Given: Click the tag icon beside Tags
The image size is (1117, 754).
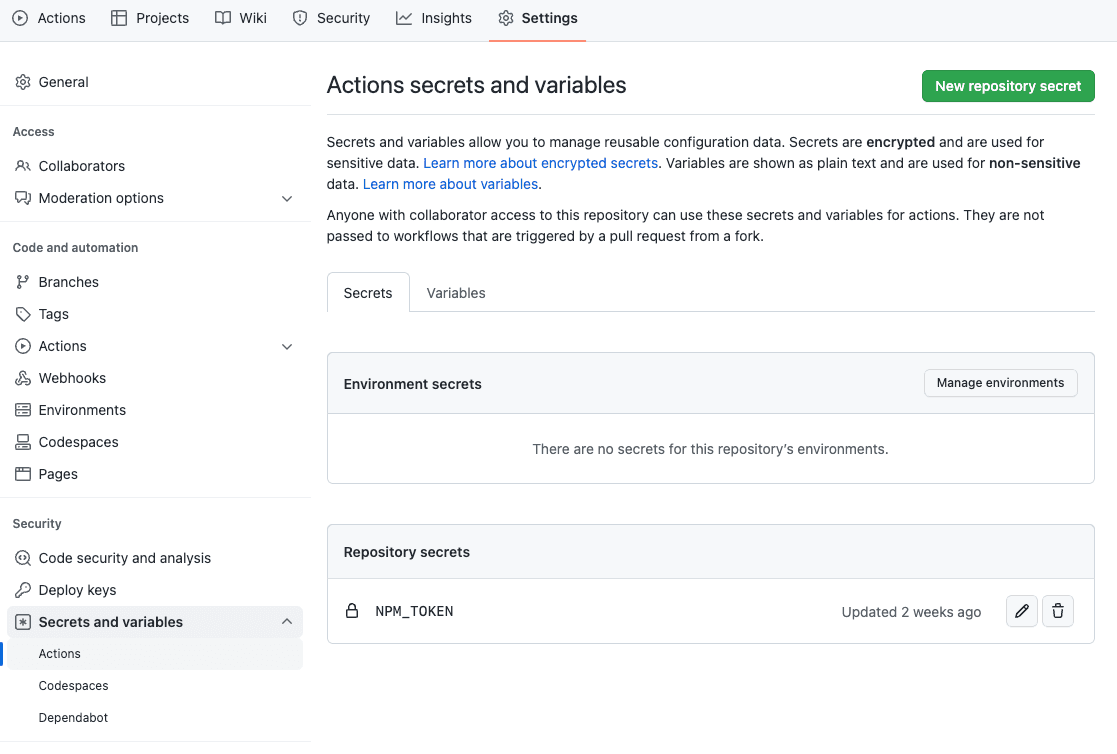Looking at the screenshot, I should coord(23,314).
